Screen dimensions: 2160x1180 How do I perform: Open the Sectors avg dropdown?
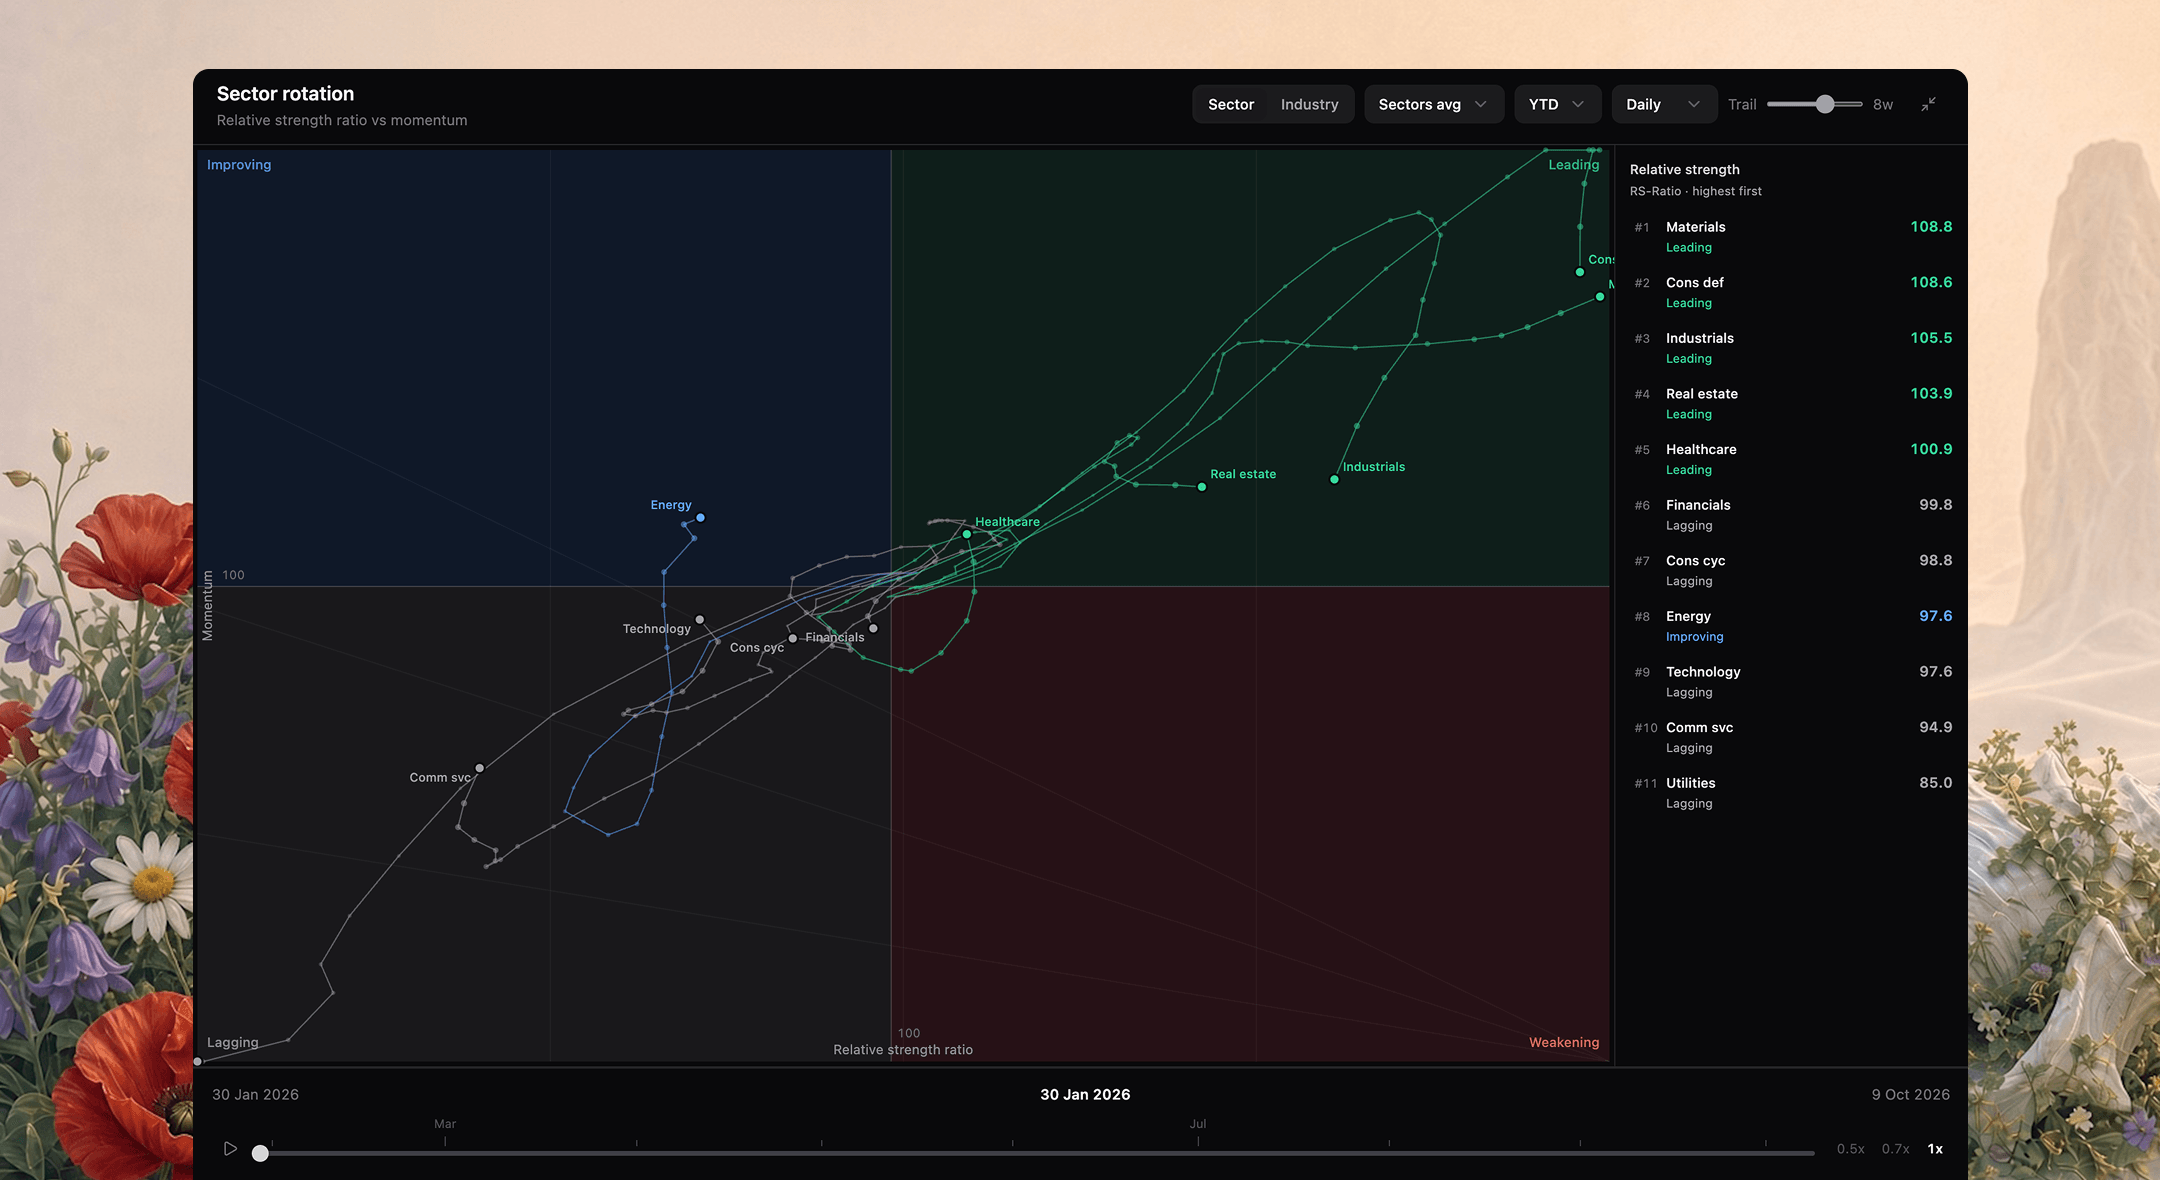tap(1433, 104)
